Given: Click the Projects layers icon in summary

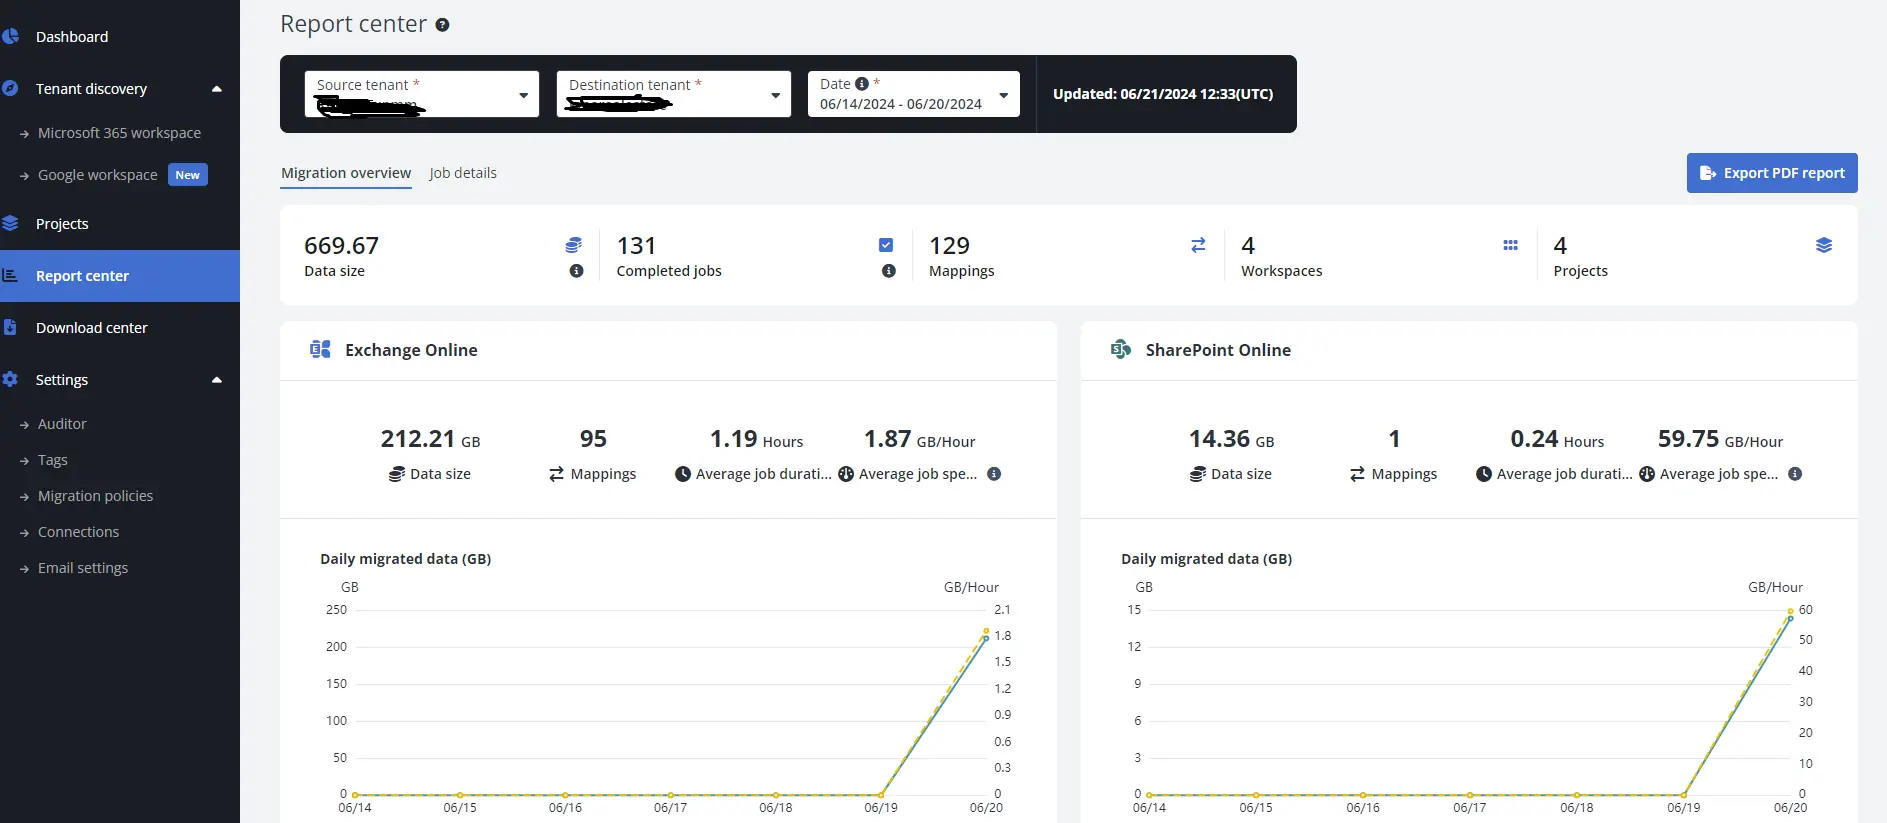Looking at the screenshot, I should point(1823,245).
